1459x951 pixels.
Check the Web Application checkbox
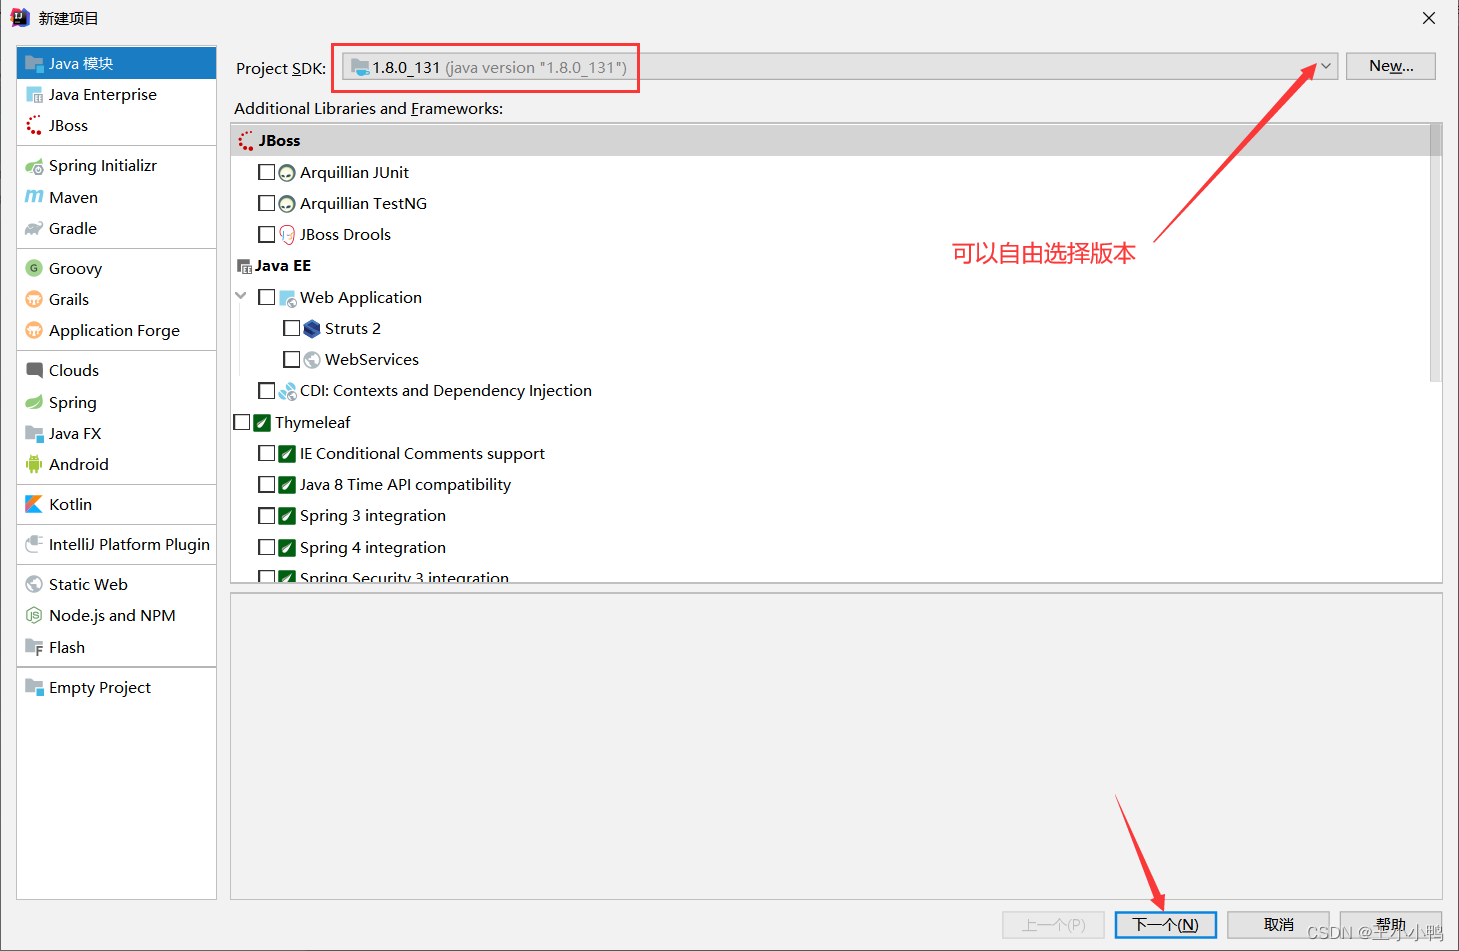tap(266, 297)
